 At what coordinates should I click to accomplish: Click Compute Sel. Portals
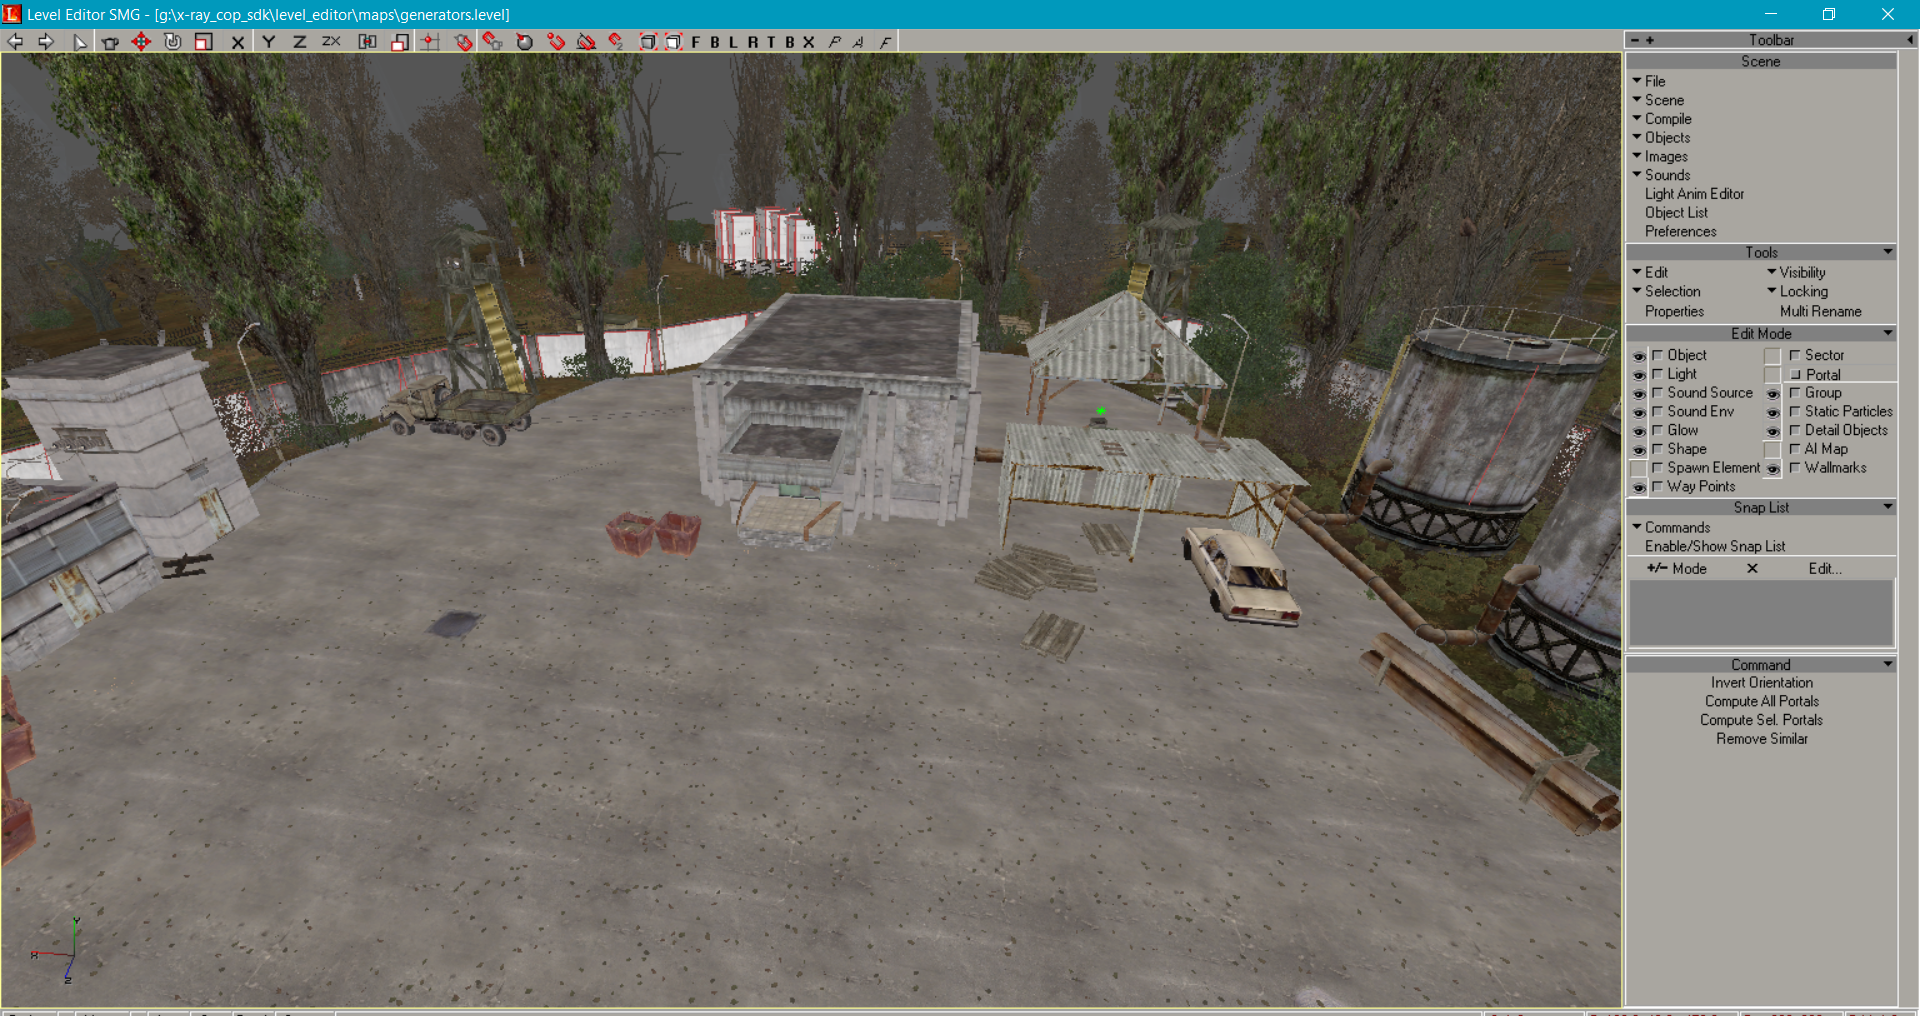[1761, 720]
